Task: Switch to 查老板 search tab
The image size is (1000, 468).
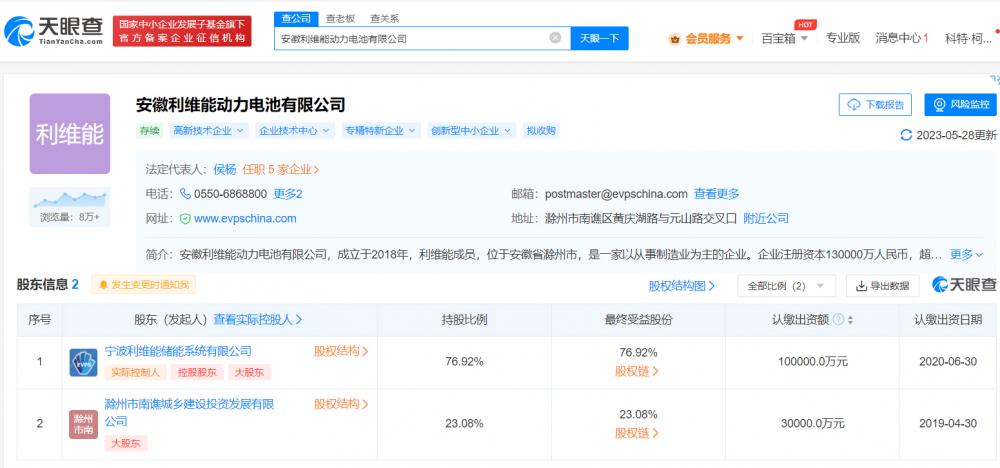Action: point(340,18)
